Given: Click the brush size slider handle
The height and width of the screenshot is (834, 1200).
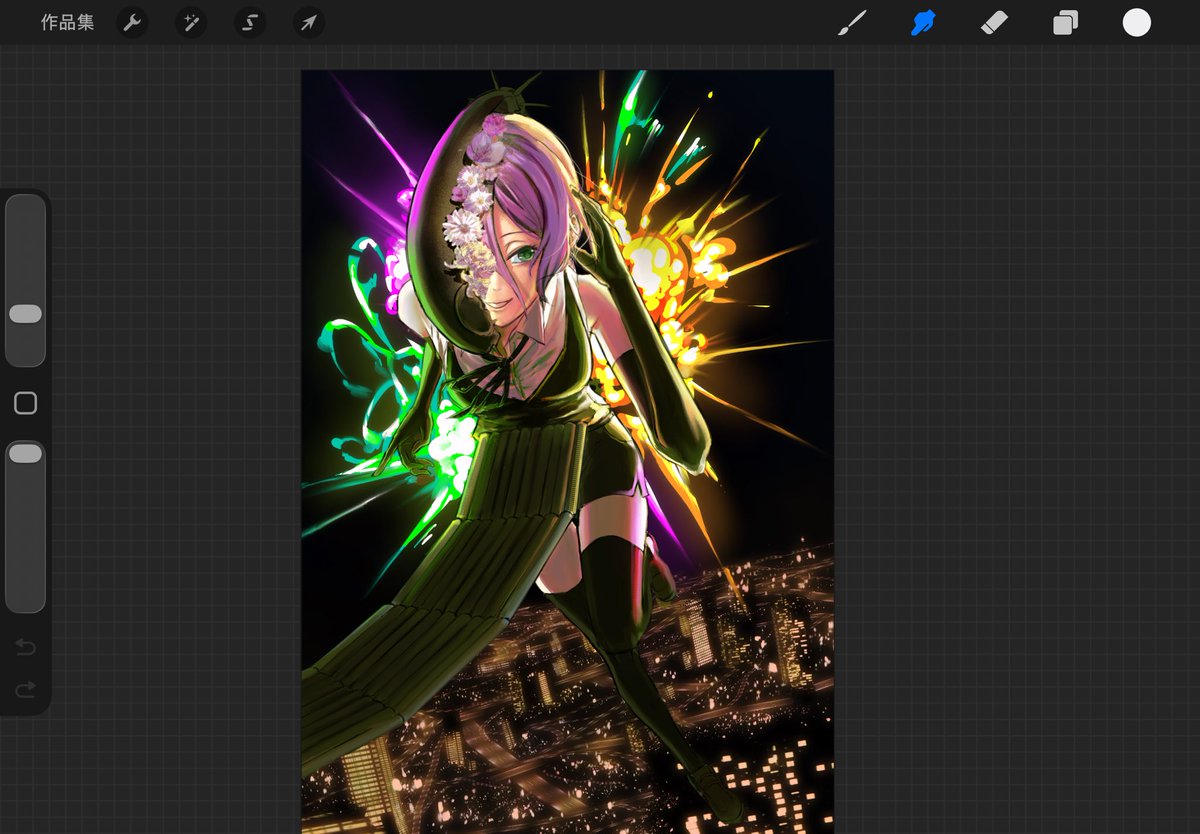Looking at the screenshot, I should 25,314.
